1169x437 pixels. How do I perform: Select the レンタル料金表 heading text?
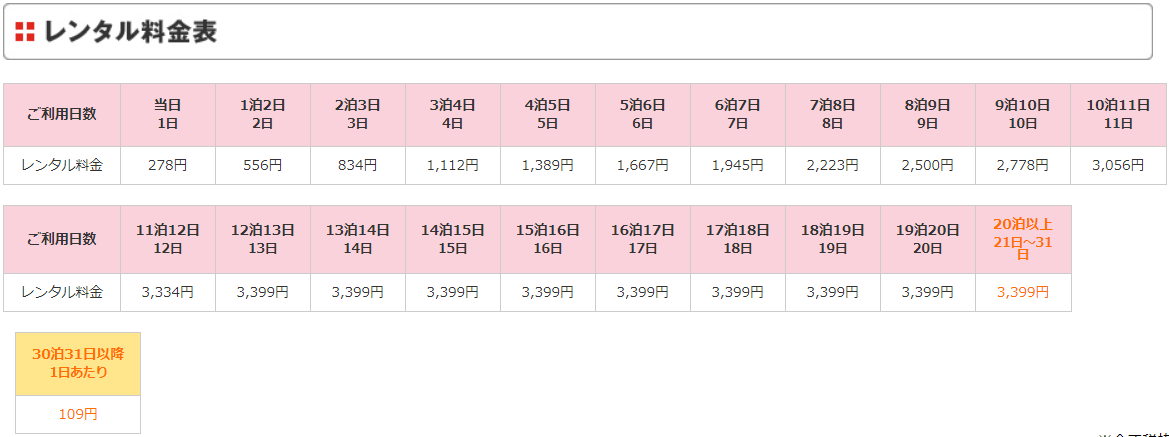coord(130,31)
